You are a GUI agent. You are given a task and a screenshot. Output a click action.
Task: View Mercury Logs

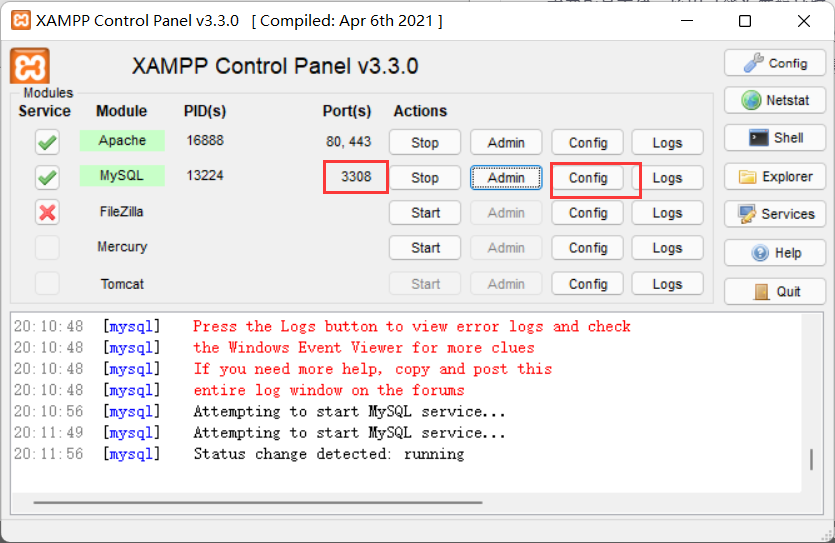pyautogui.click(x=667, y=248)
